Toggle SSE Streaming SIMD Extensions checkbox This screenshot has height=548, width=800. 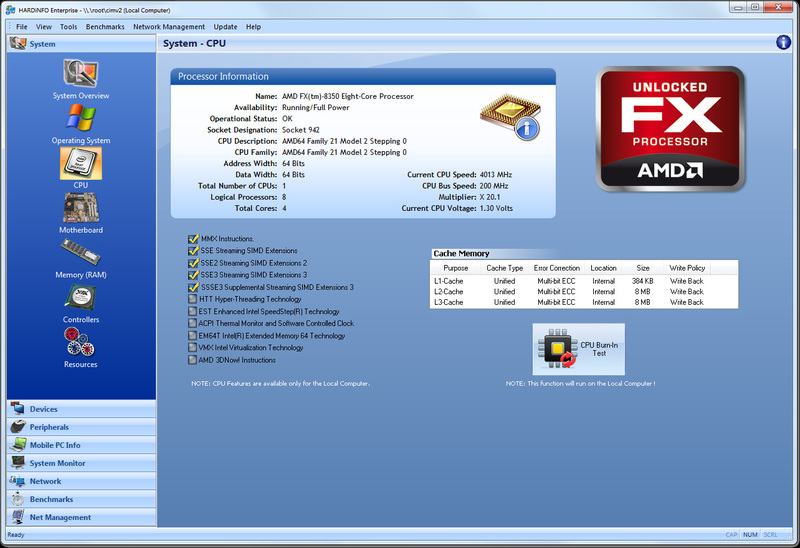coord(193,251)
